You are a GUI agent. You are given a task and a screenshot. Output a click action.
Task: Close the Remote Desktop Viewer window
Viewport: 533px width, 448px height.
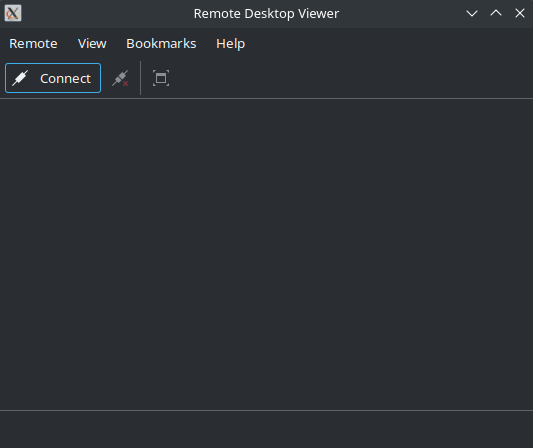coord(520,13)
